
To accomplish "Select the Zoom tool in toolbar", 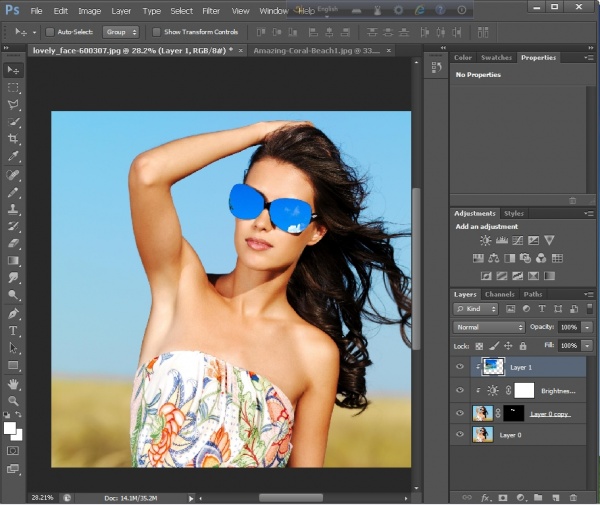I will (13, 400).
